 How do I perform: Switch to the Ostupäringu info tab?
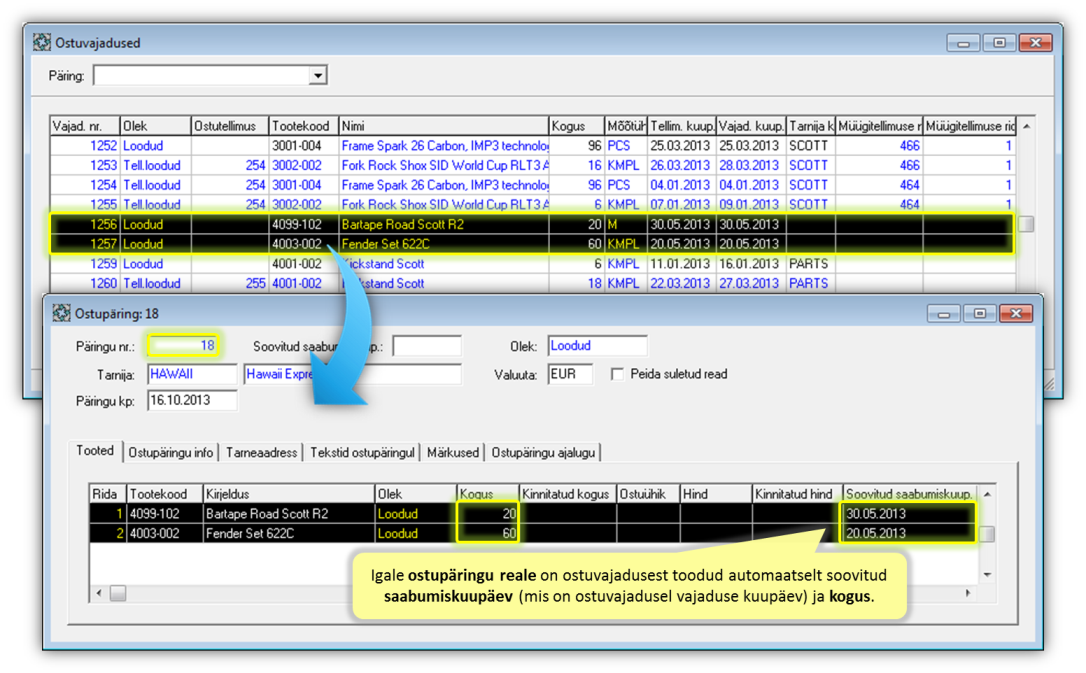(x=171, y=452)
